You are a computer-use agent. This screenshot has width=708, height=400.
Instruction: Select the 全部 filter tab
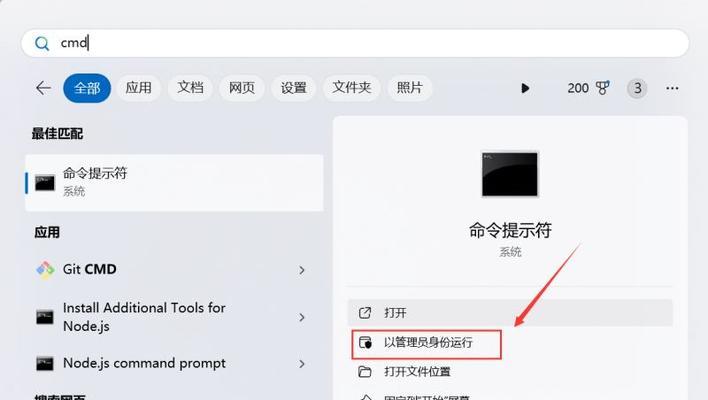87,88
